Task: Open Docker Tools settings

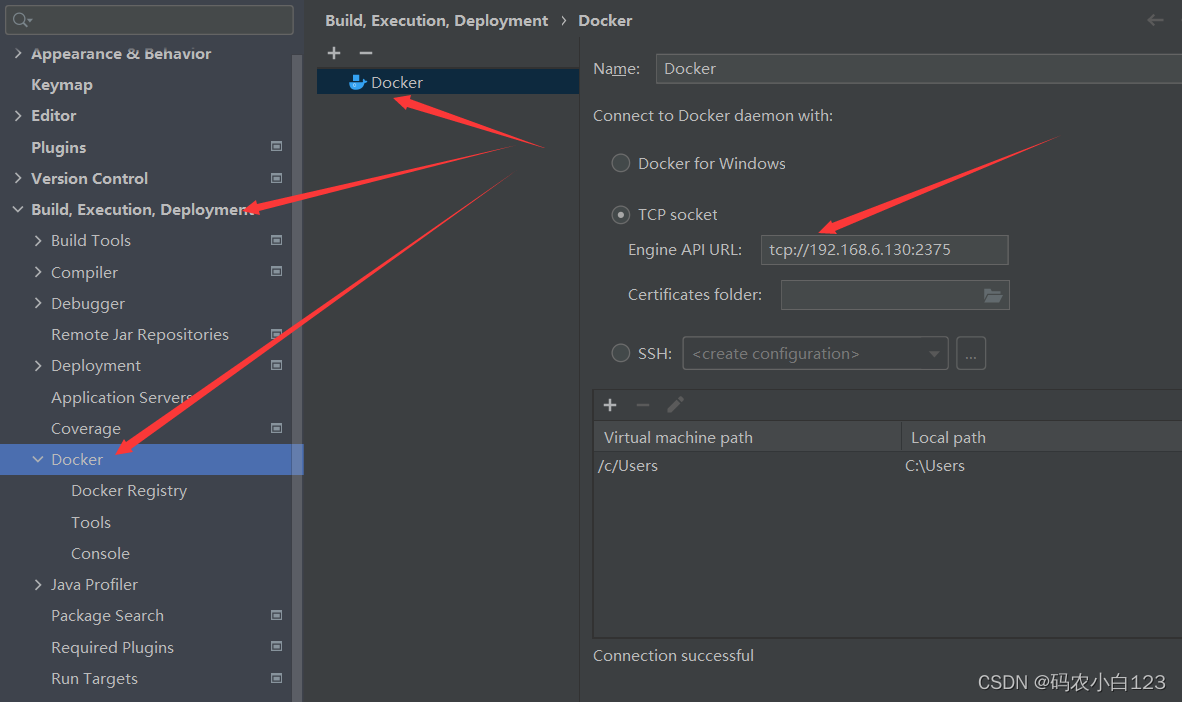Action: tap(90, 522)
